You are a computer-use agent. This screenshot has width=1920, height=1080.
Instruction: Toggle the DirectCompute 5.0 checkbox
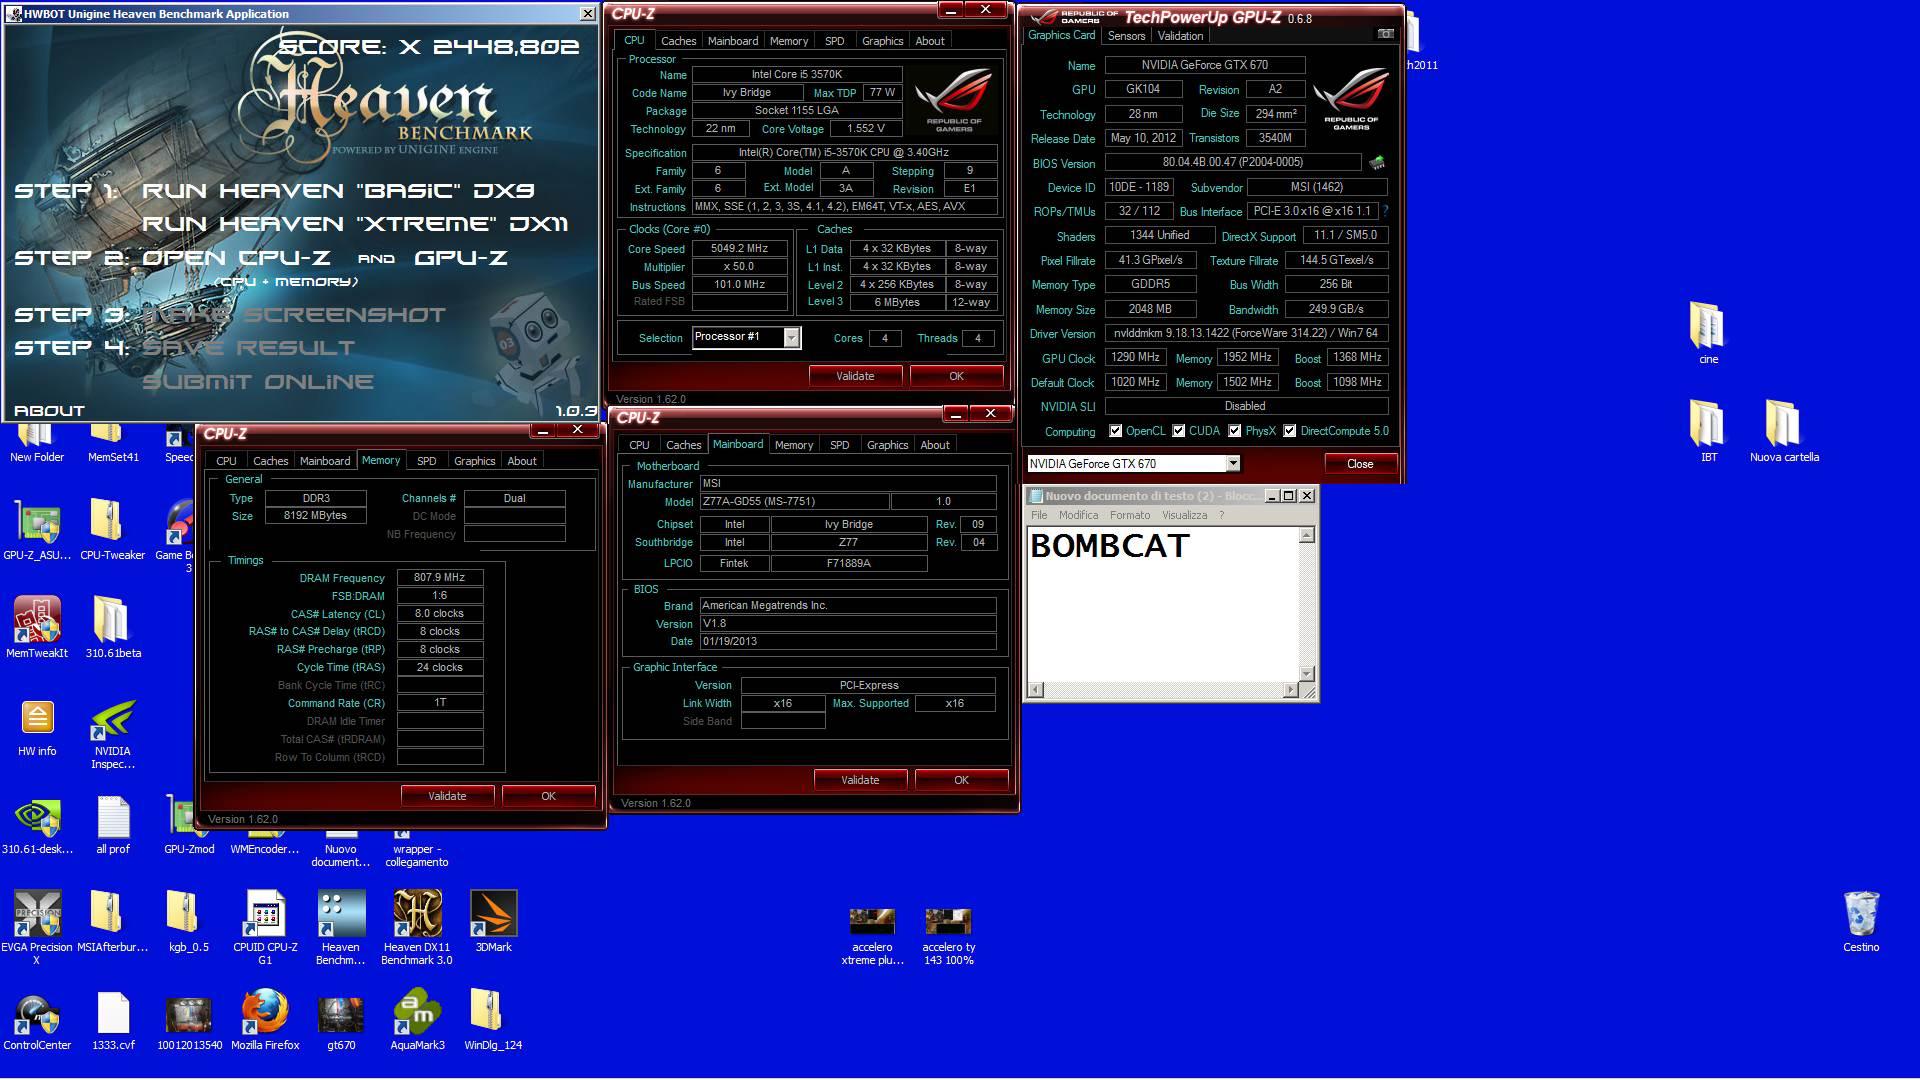1289,431
